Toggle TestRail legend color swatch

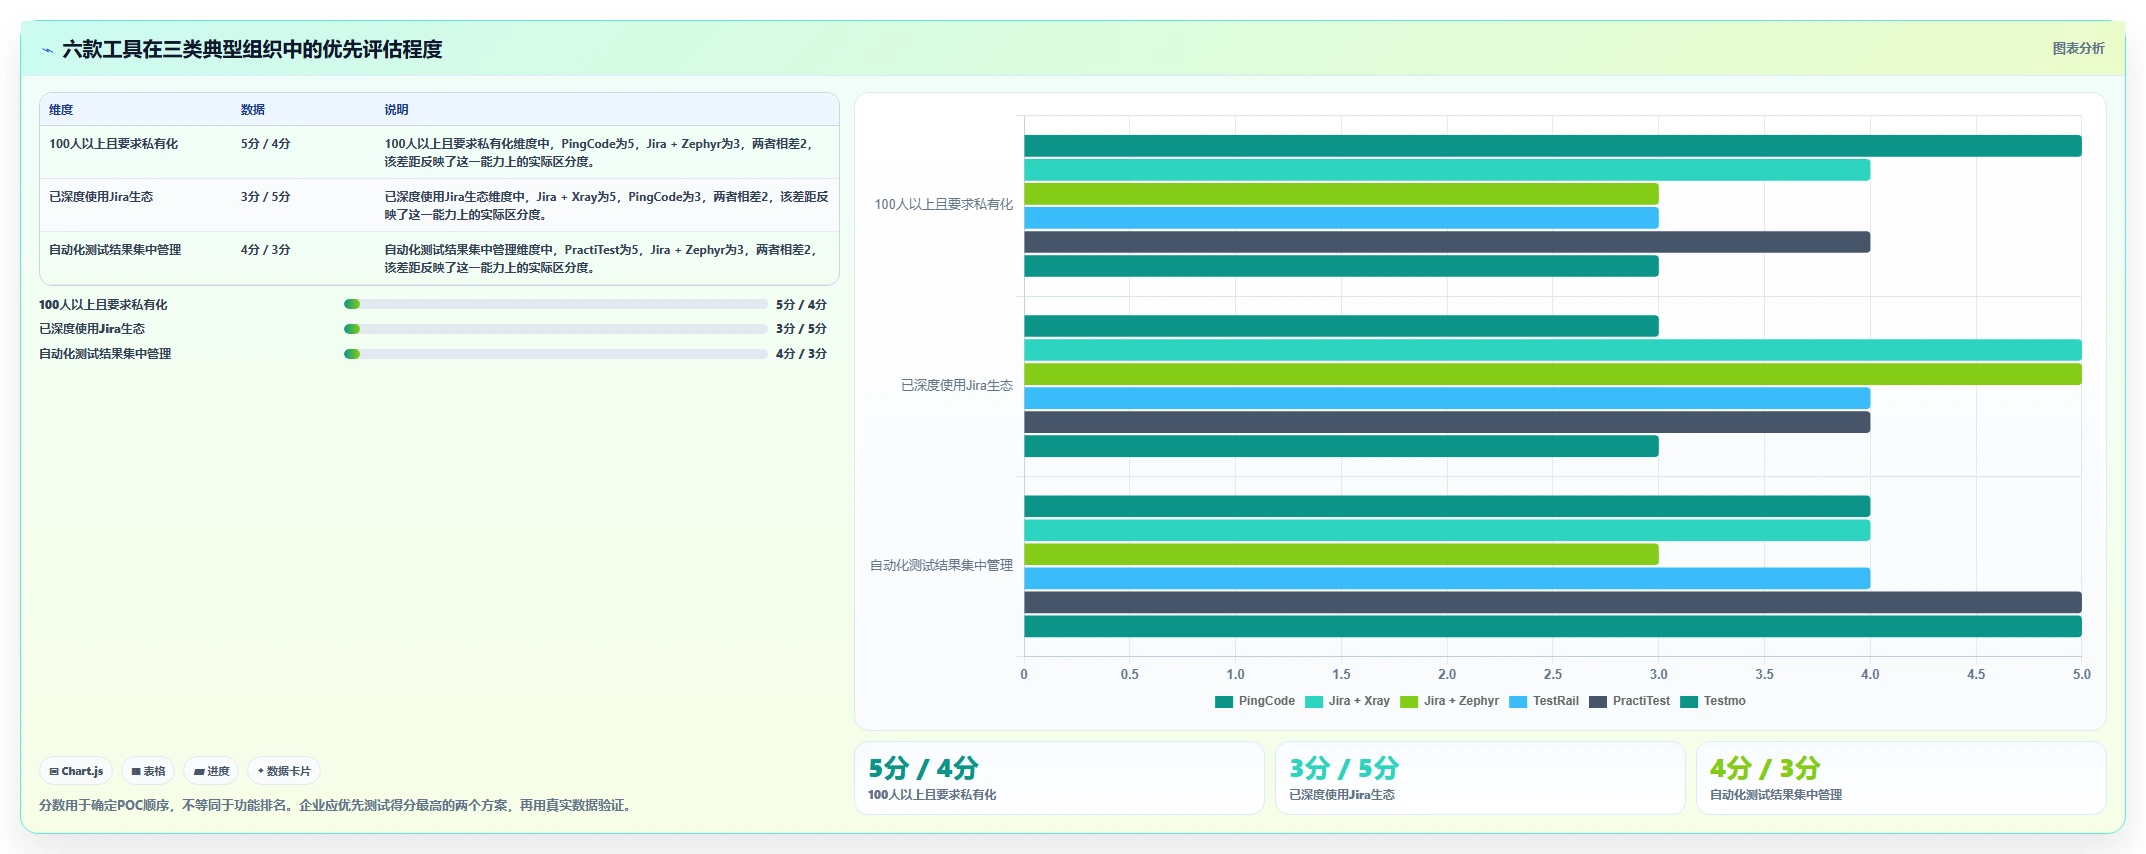1518,701
